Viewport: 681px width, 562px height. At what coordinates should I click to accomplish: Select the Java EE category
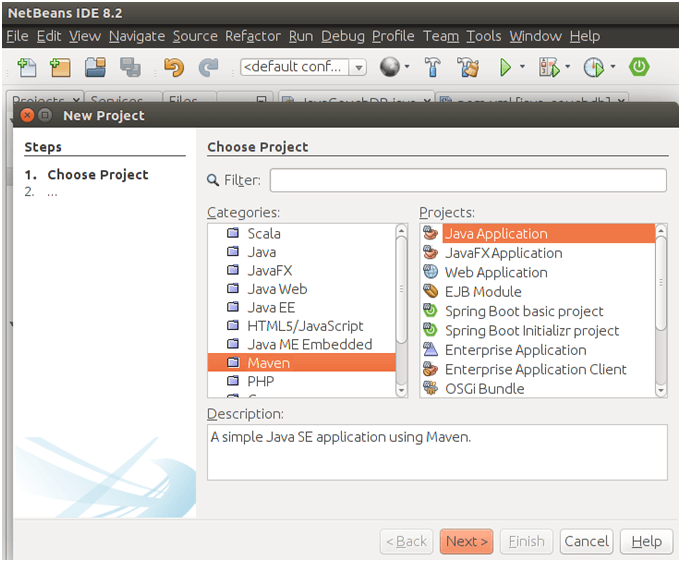click(302, 307)
